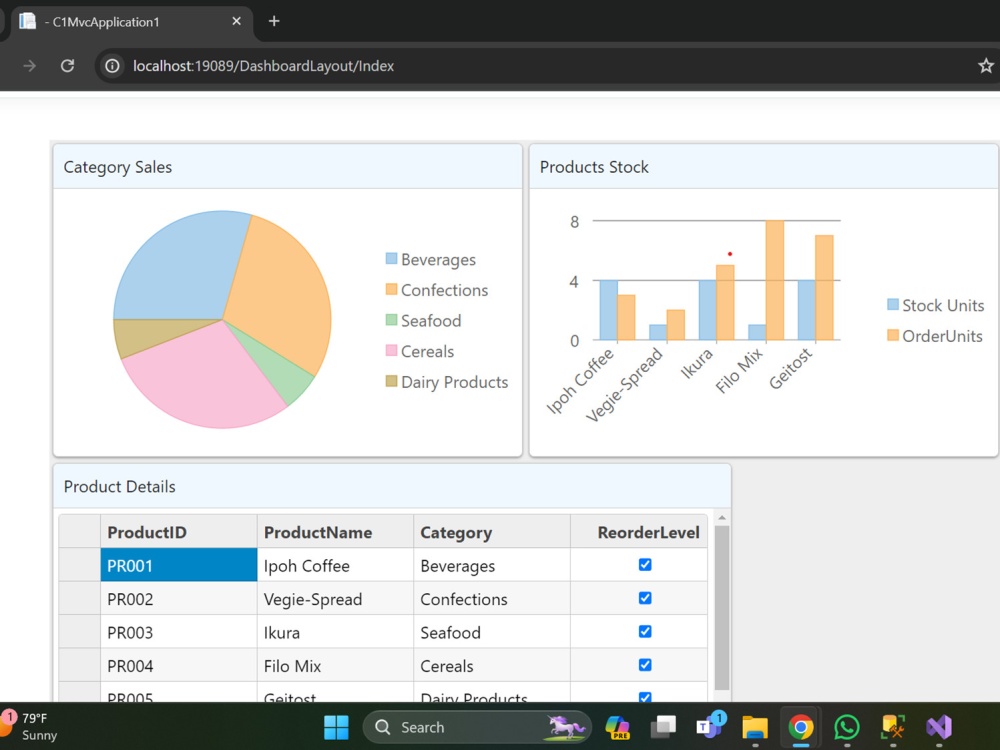1000x750 pixels.
Task: Reload the page with the refresh icon
Action: [x=67, y=66]
